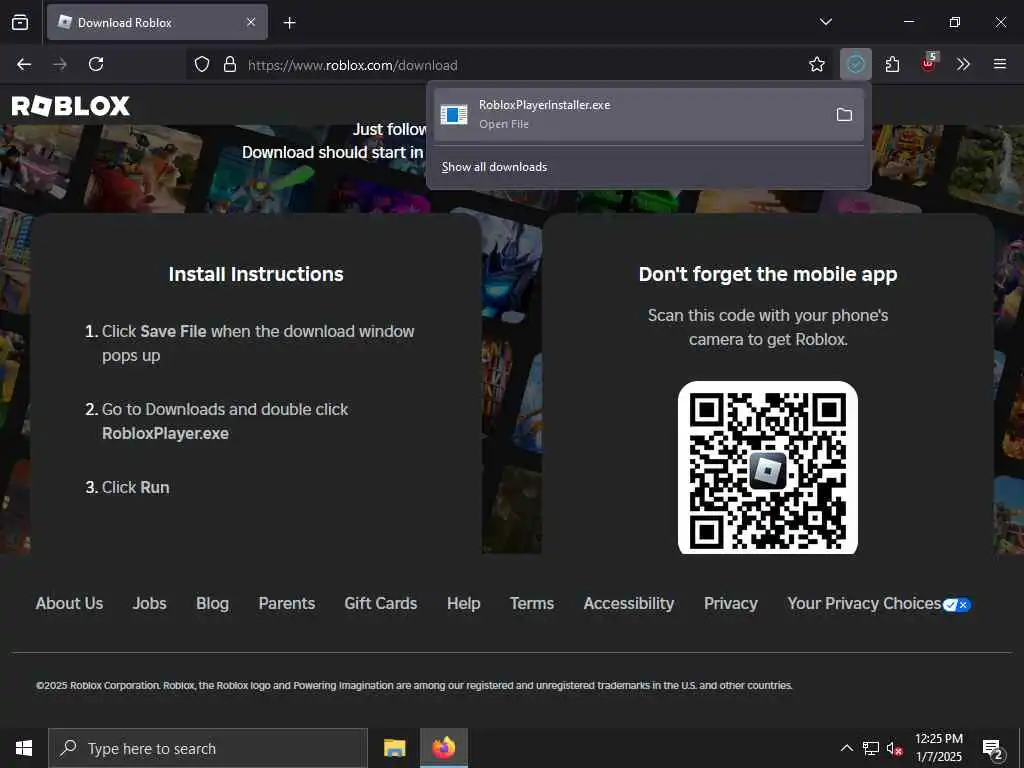Open the Blog footer link
The height and width of the screenshot is (768, 1024).
click(x=212, y=603)
